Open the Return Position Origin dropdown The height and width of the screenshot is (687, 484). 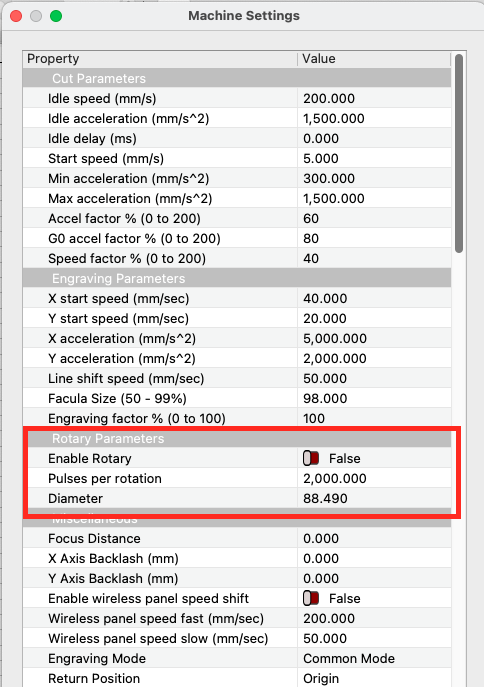tap(374, 678)
